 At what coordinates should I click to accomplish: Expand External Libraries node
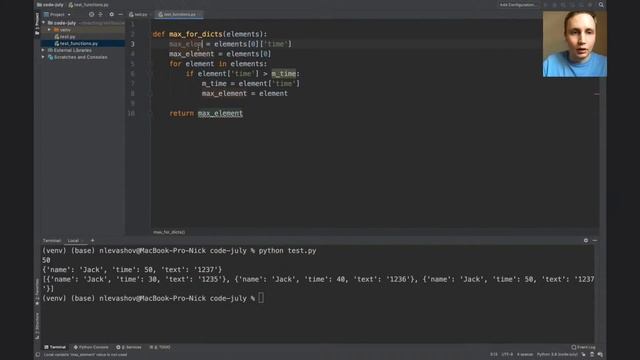click(43, 50)
